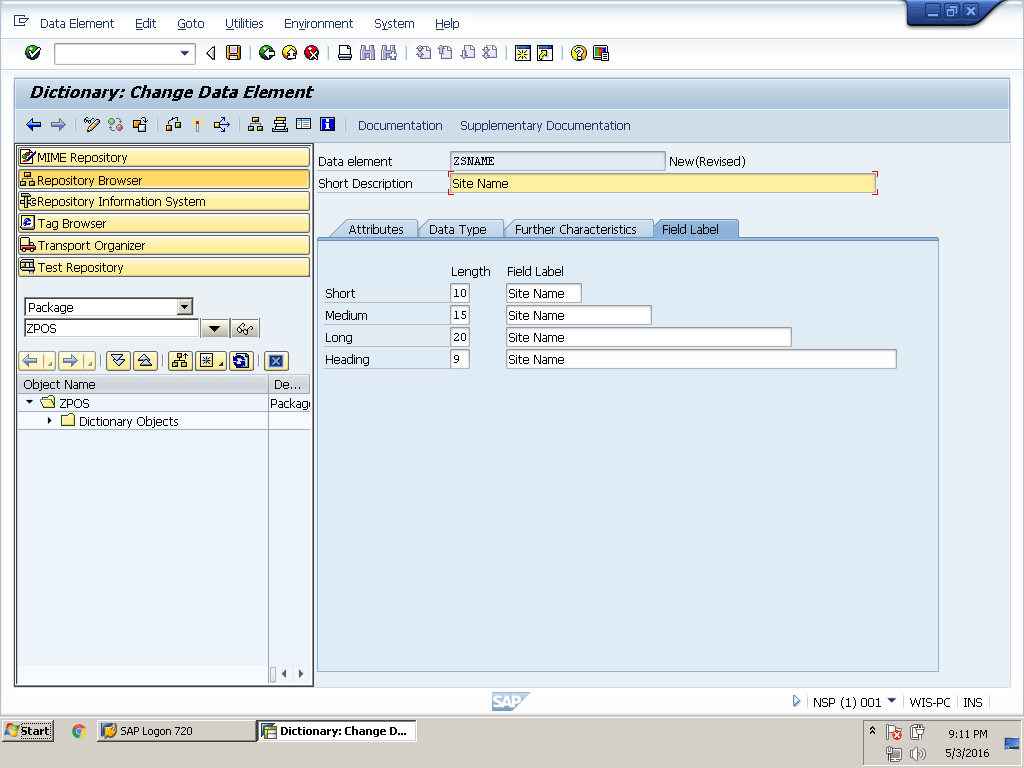Open the command field dropdown arrow
The width and height of the screenshot is (1024, 768).
point(185,53)
